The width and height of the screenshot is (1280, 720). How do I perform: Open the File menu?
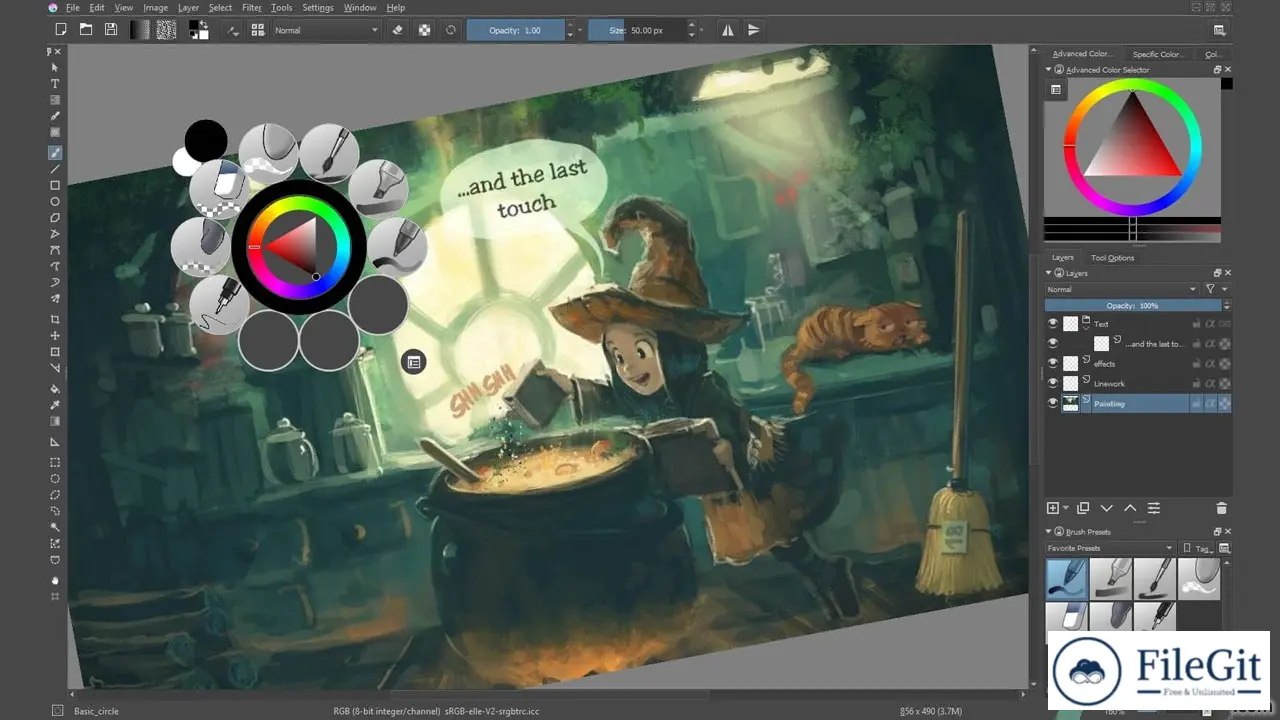tap(73, 7)
